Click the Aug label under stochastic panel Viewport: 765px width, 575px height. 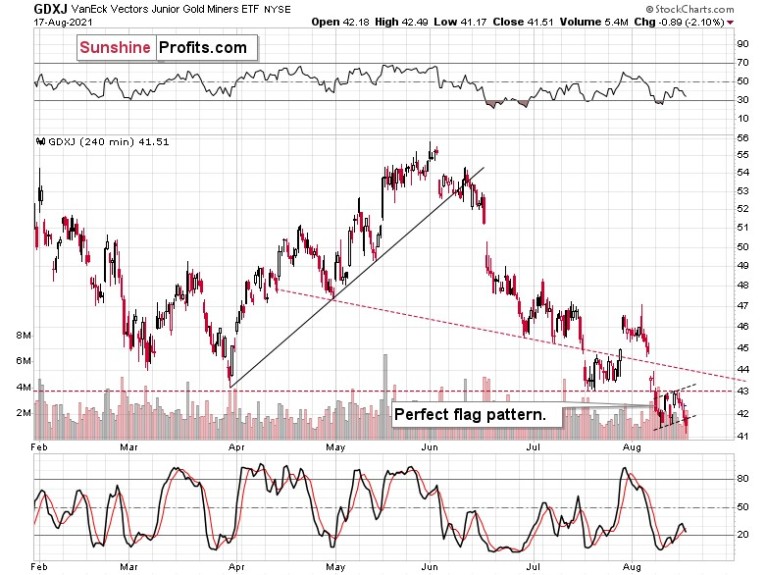click(x=632, y=567)
